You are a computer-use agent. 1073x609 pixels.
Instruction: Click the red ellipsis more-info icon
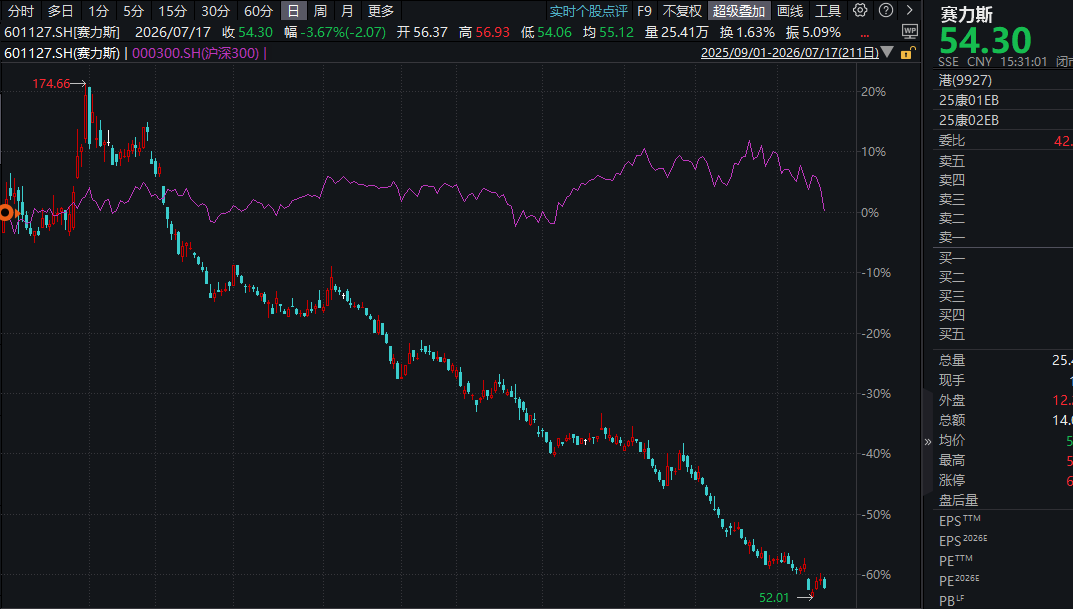[865, 34]
